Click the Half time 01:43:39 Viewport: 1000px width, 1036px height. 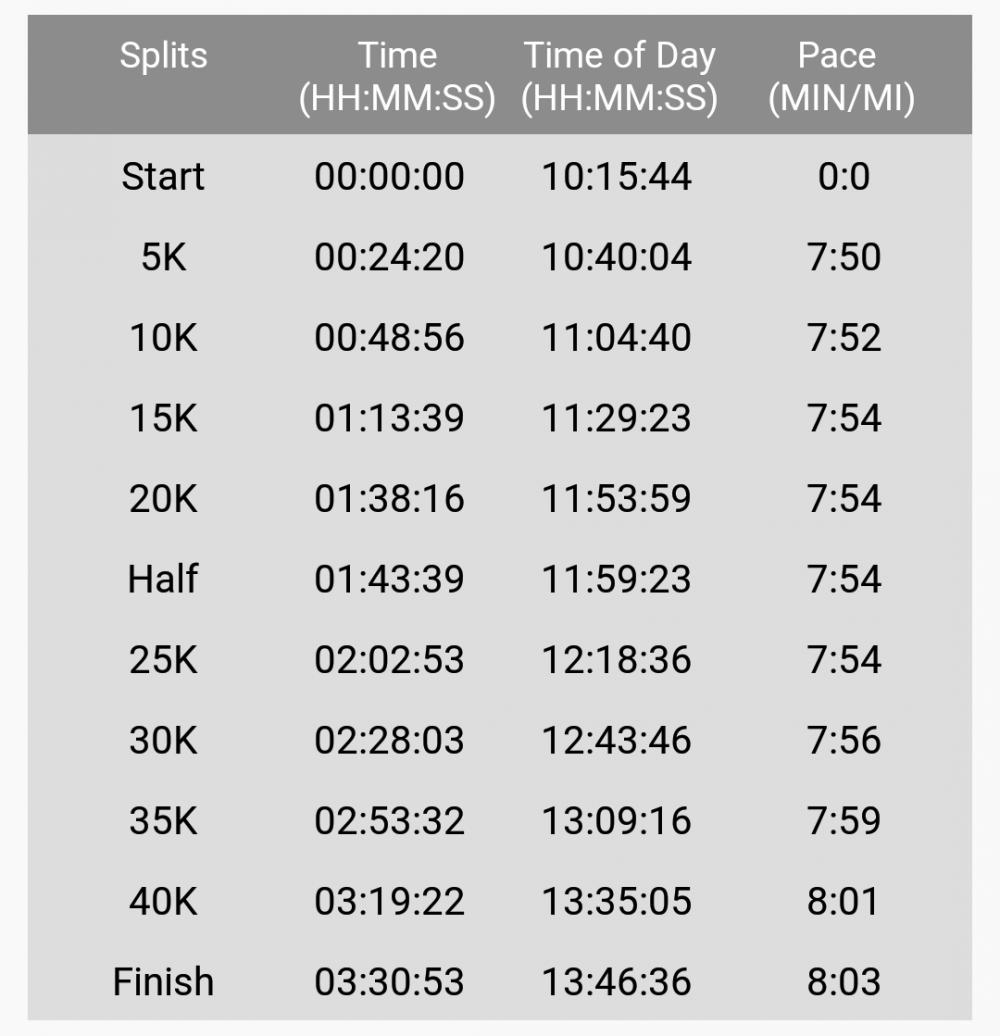[x=389, y=579]
